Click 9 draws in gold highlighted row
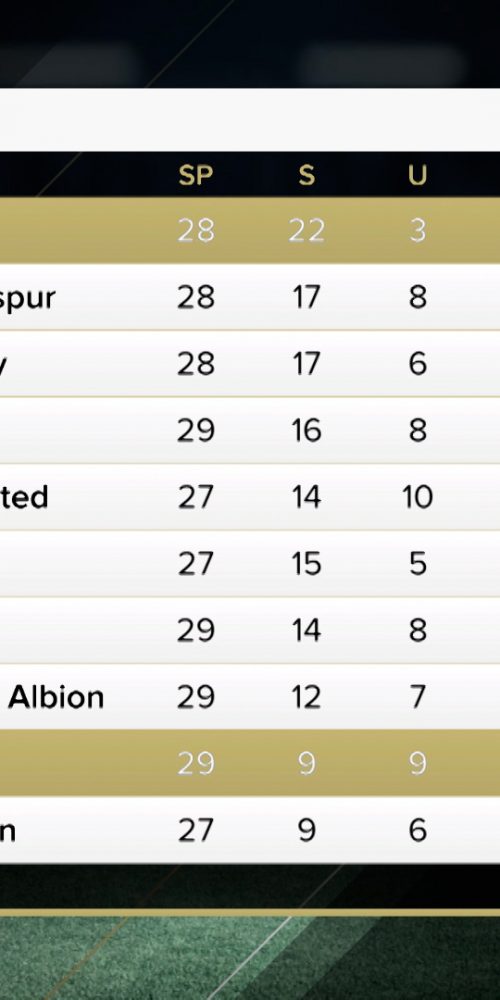 [x=418, y=763]
